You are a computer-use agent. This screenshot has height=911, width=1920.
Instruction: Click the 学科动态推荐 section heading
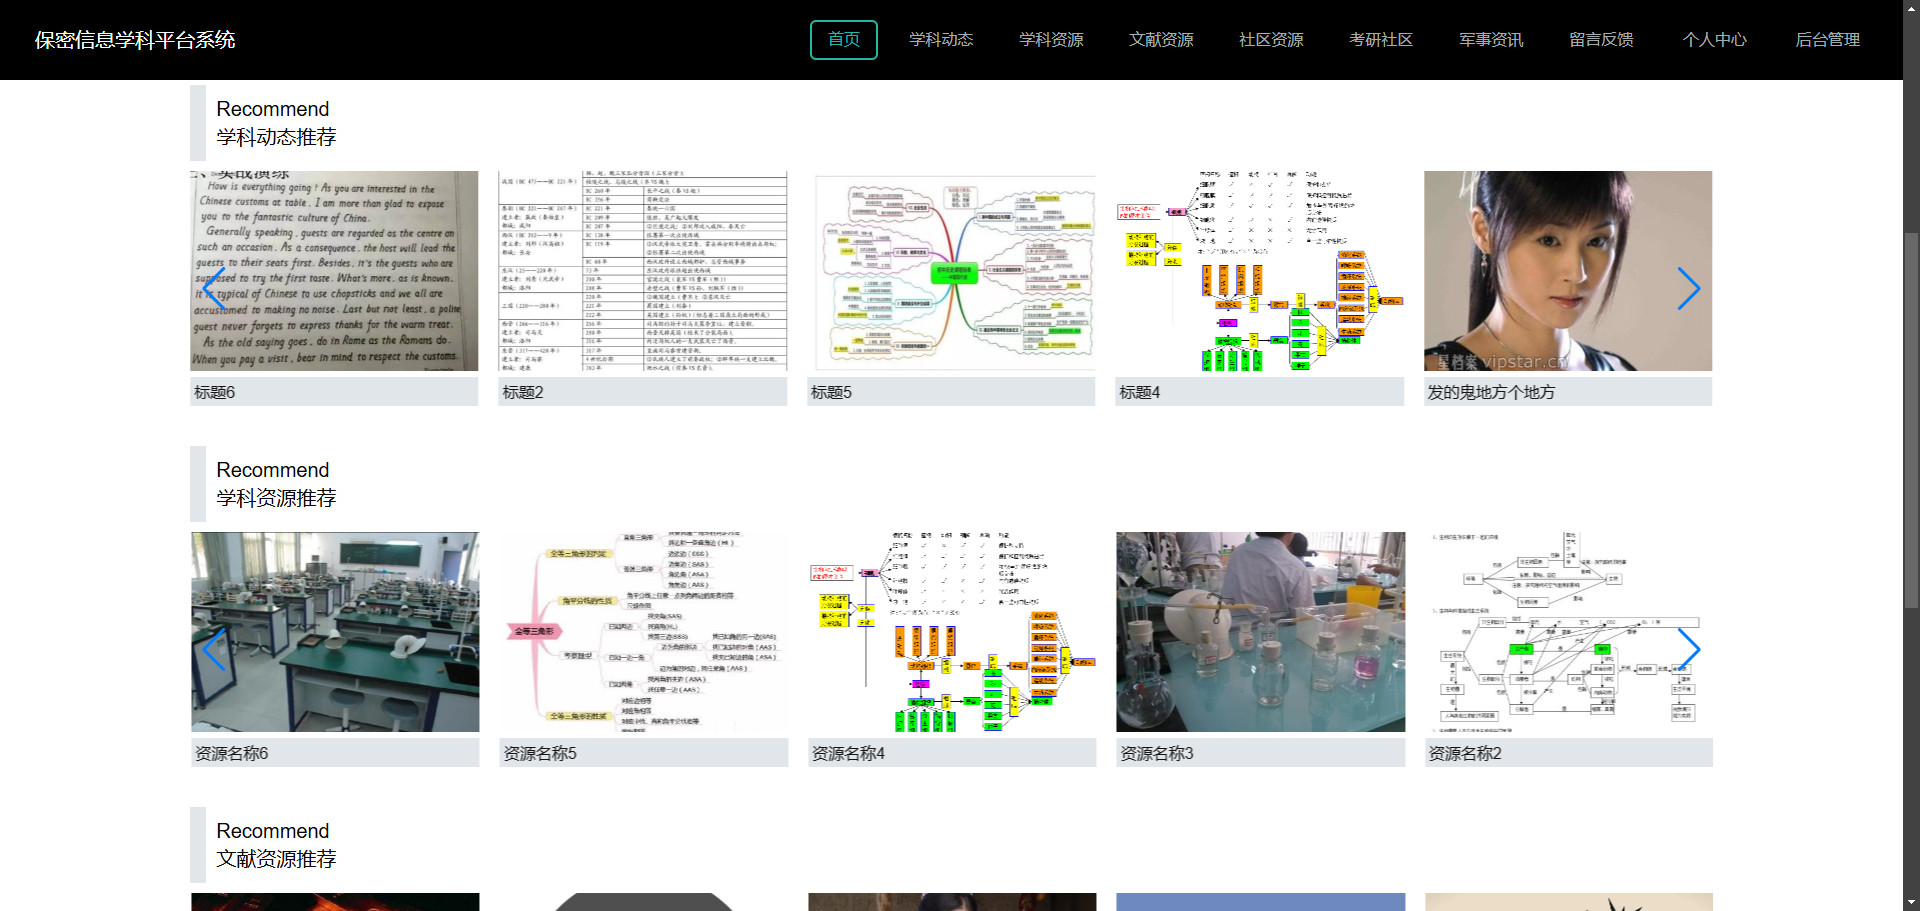pyautogui.click(x=276, y=137)
